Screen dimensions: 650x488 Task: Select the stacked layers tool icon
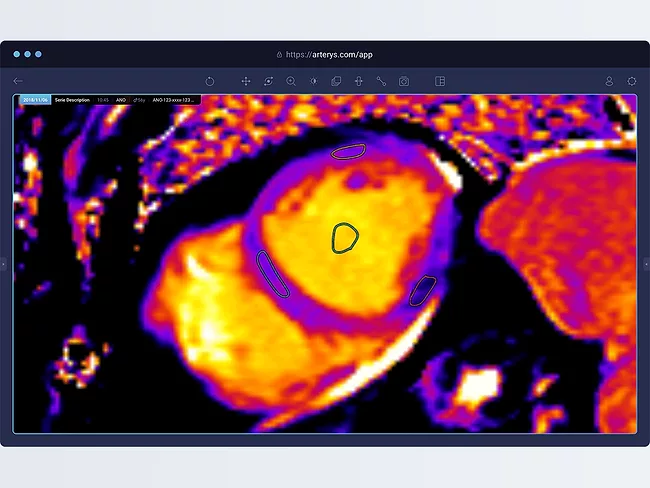(x=336, y=81)
